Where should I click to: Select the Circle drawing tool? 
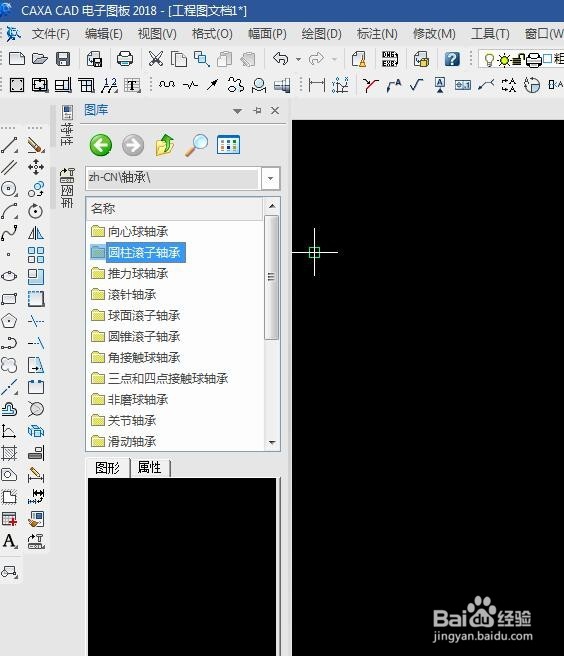pos(9,189)
